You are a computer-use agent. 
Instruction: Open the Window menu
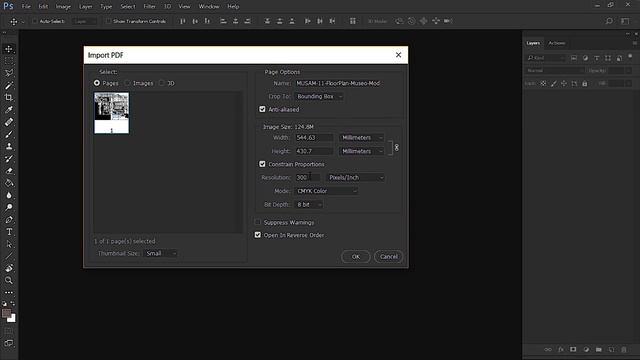click(x=209, y=7)
